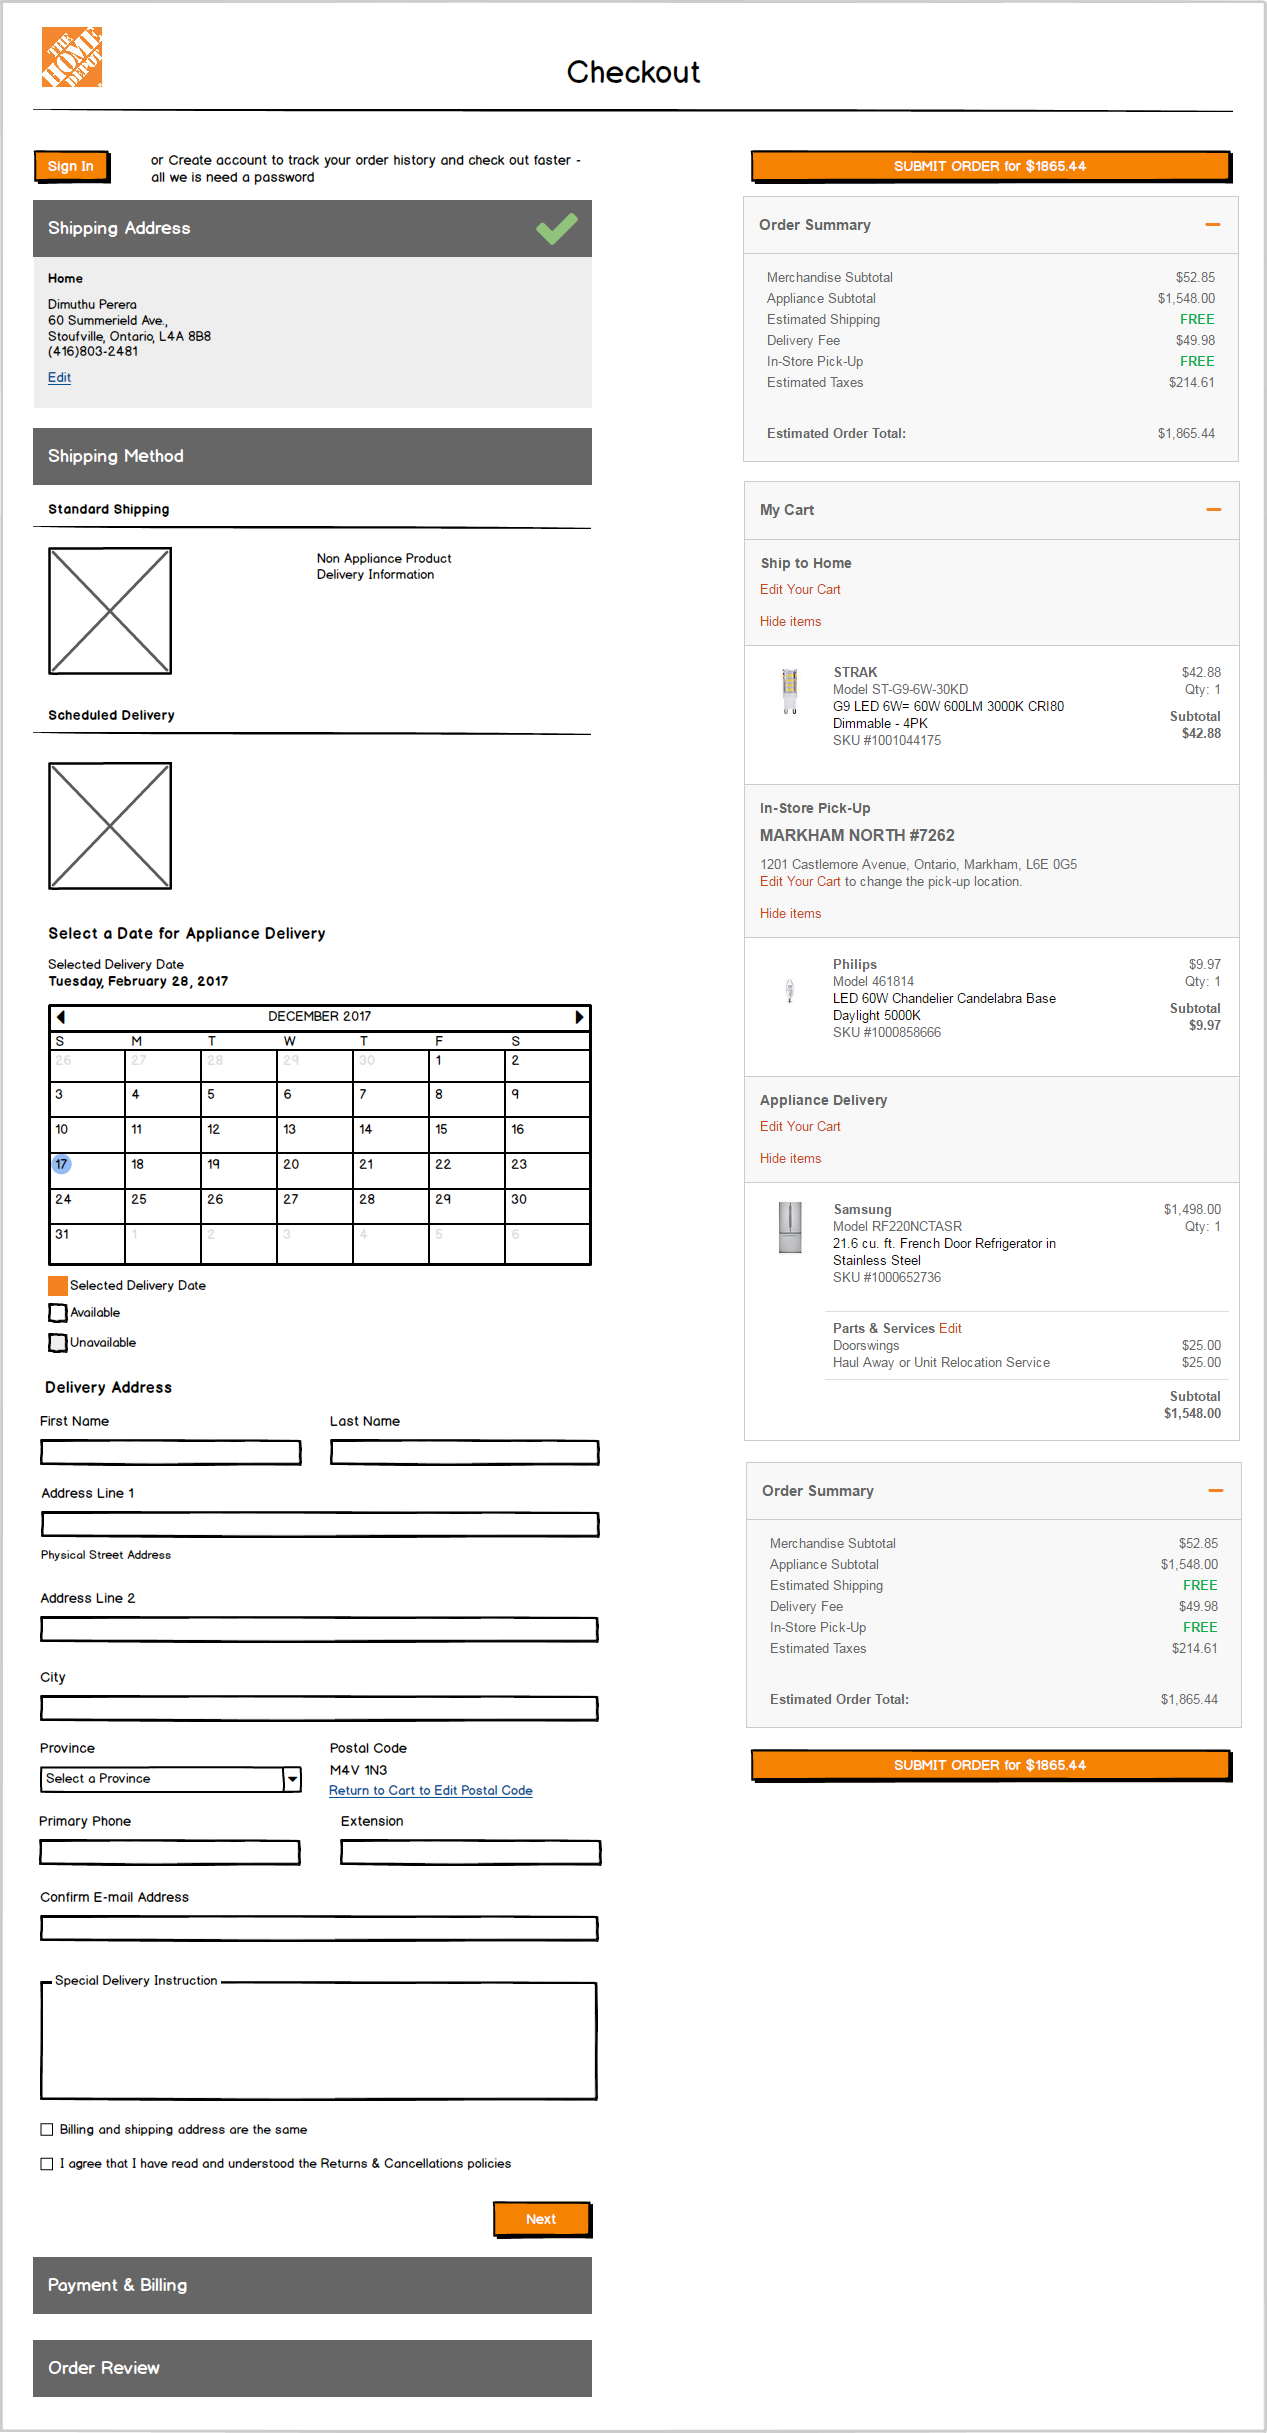1267x2433 pixels.
Task: Click the Extension field
Action: coord(471,1853)
